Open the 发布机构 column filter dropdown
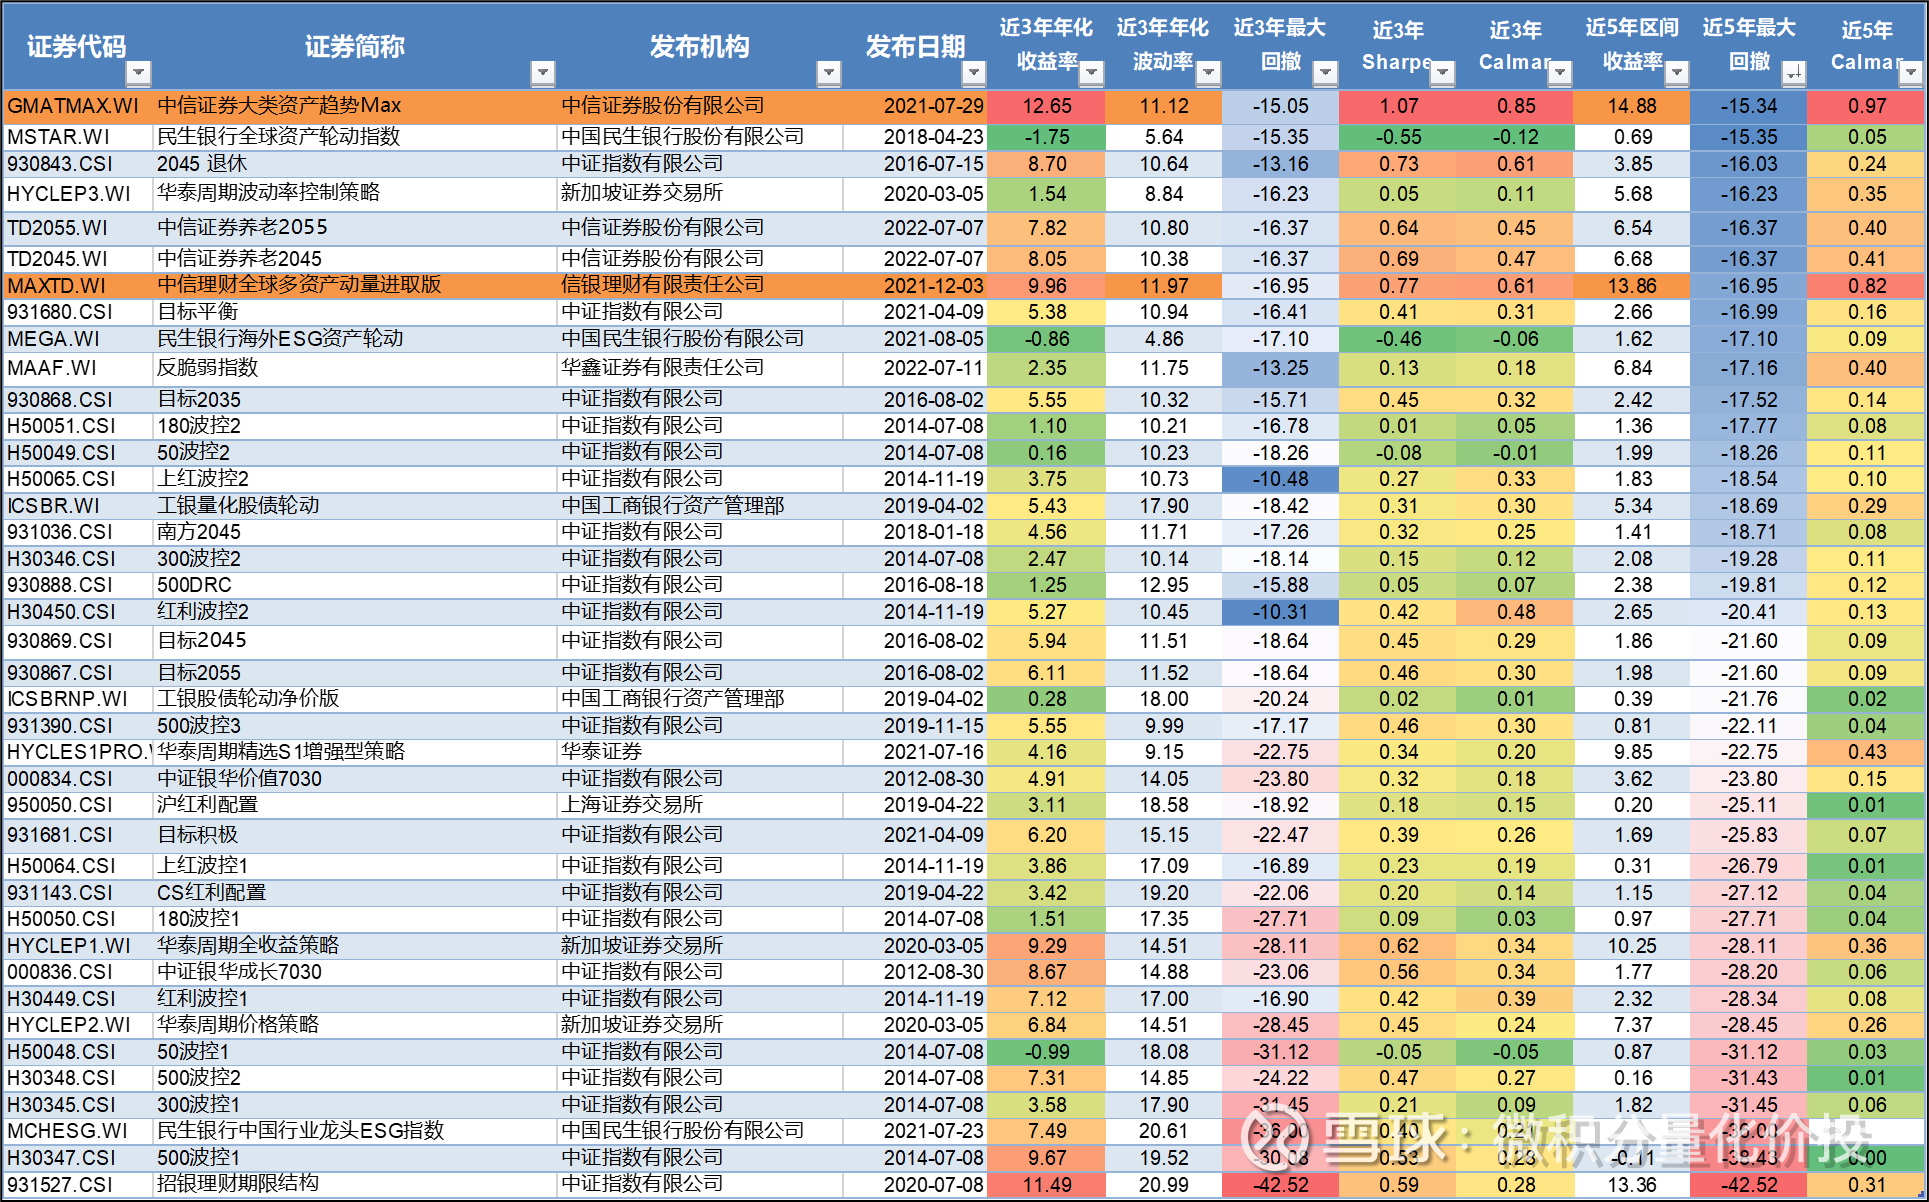The image size is (1929, 1202). point(829,73)
